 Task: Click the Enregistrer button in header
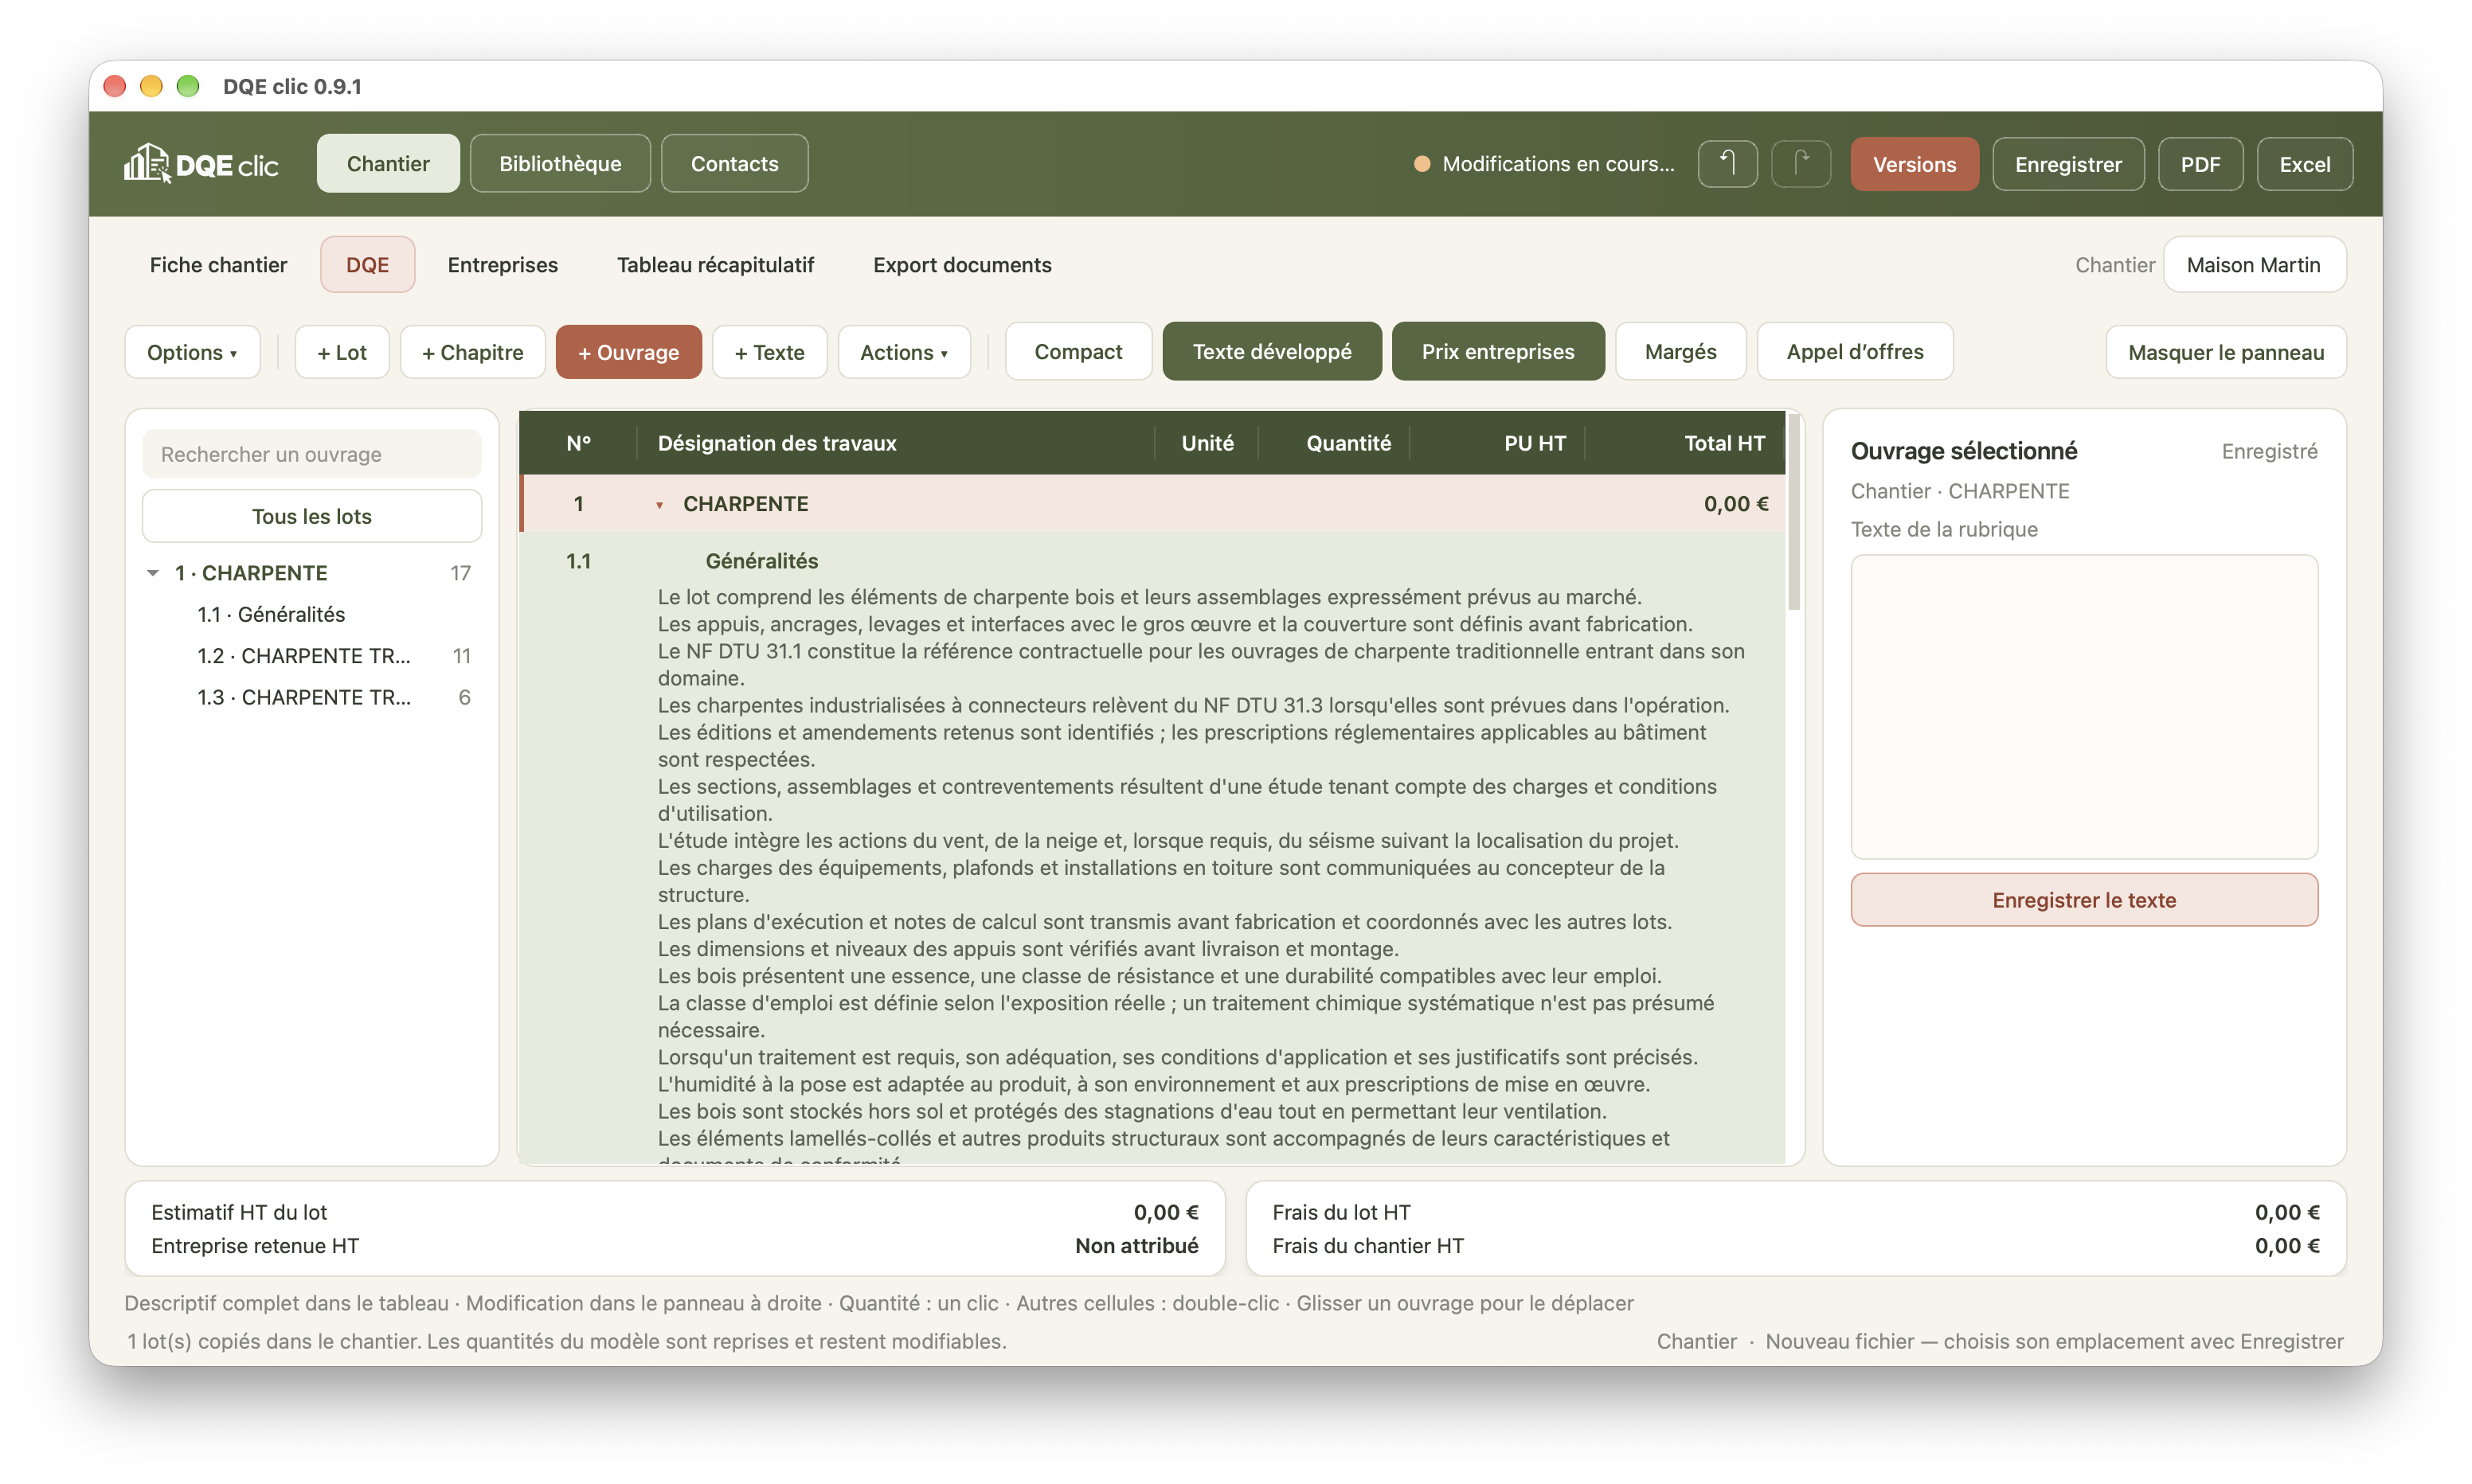[x=2068, y=164]
